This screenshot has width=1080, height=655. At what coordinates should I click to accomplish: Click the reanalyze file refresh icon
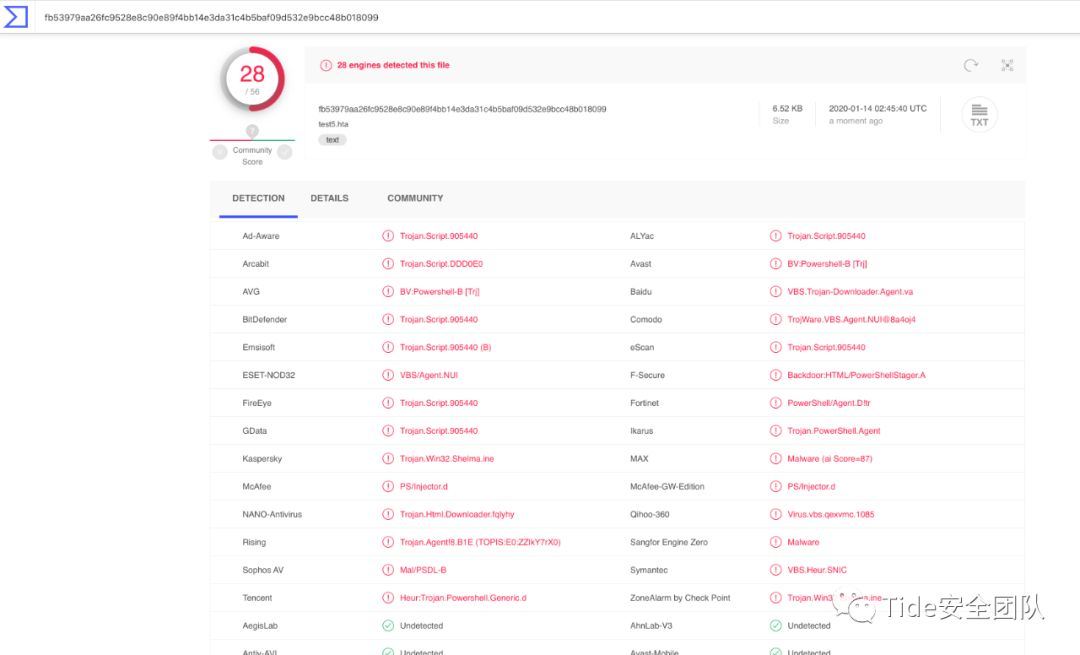click(x=970, y=65)
